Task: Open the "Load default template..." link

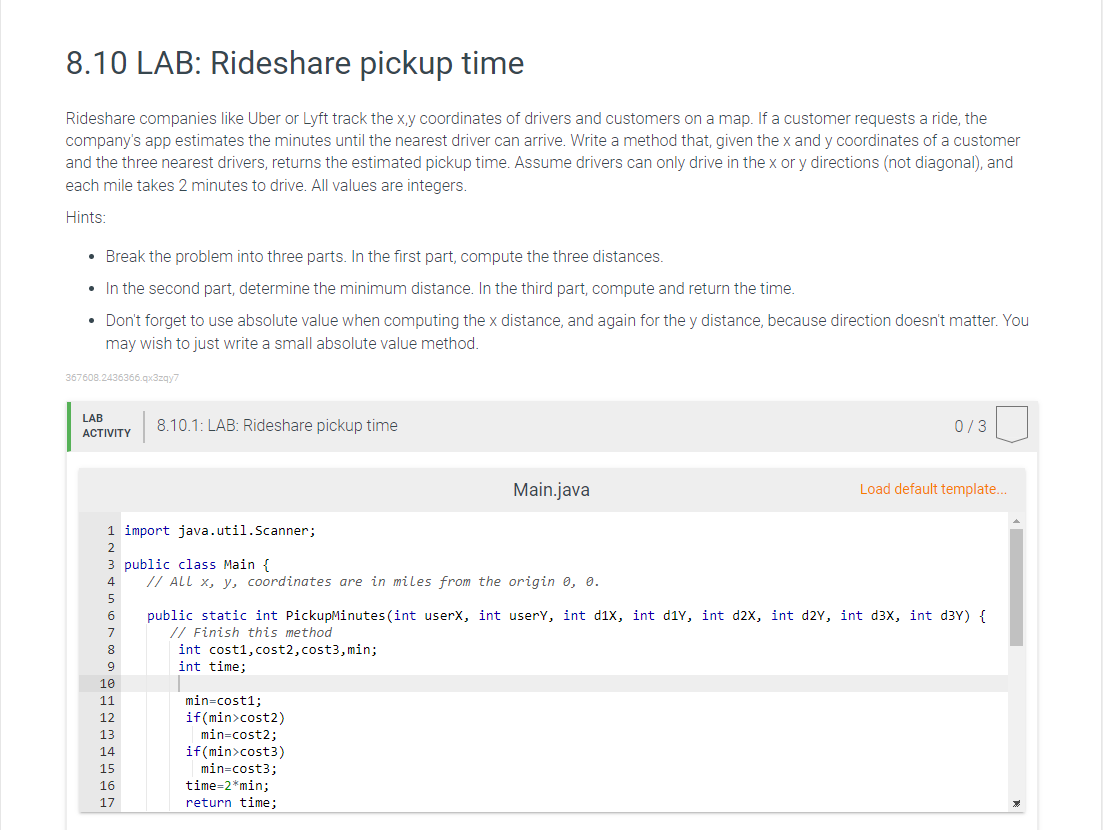Action: point(932,489)
